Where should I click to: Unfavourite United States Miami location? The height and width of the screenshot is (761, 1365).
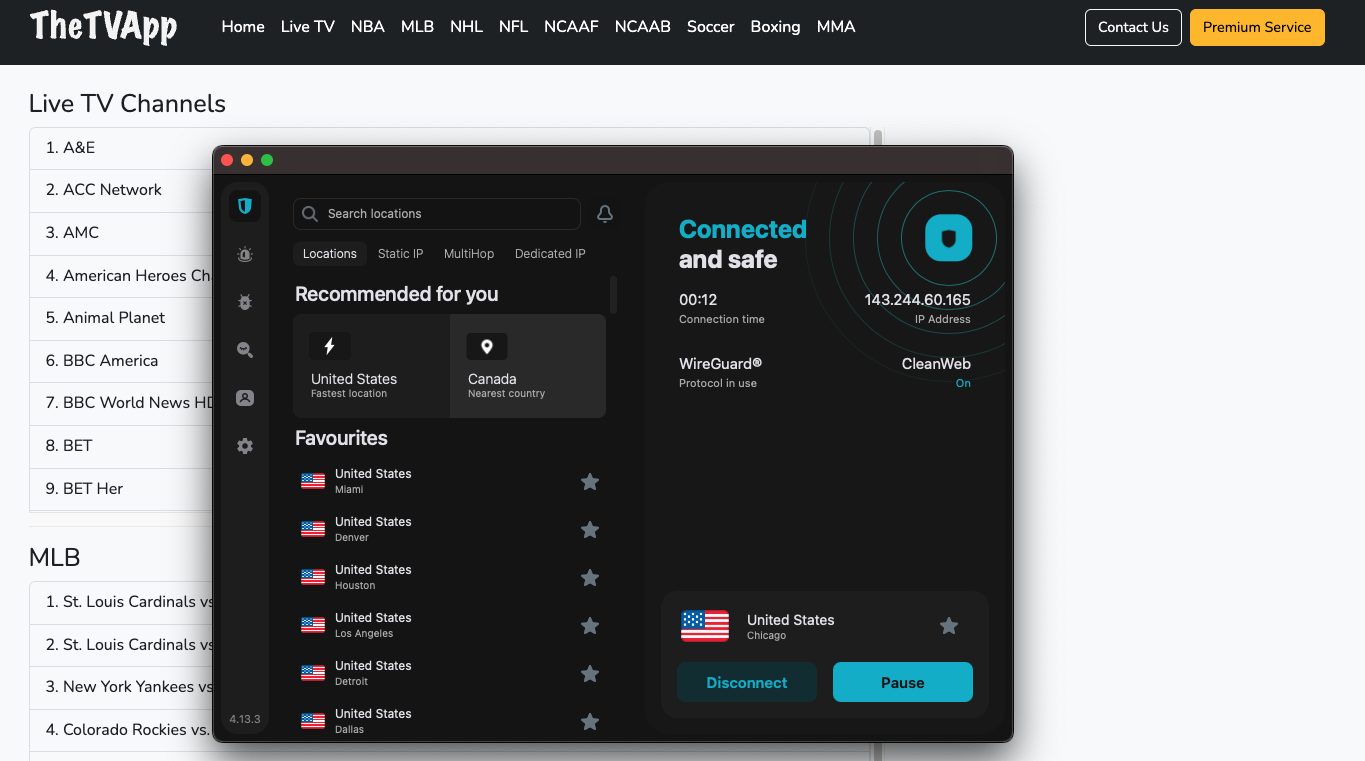tap(590, 481)
